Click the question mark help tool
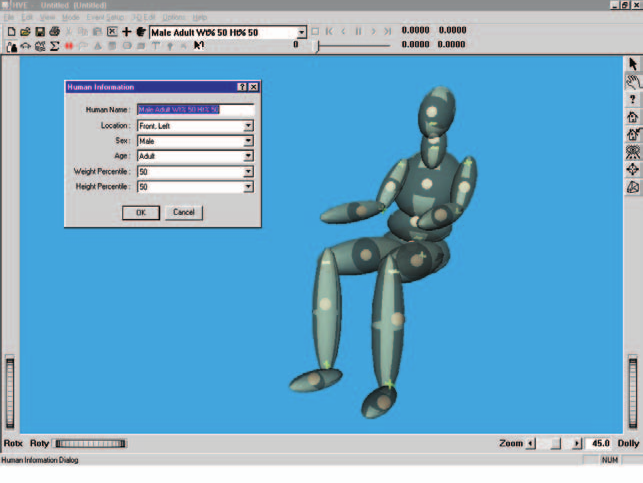 pyautogui.click(x=633, y=99)
